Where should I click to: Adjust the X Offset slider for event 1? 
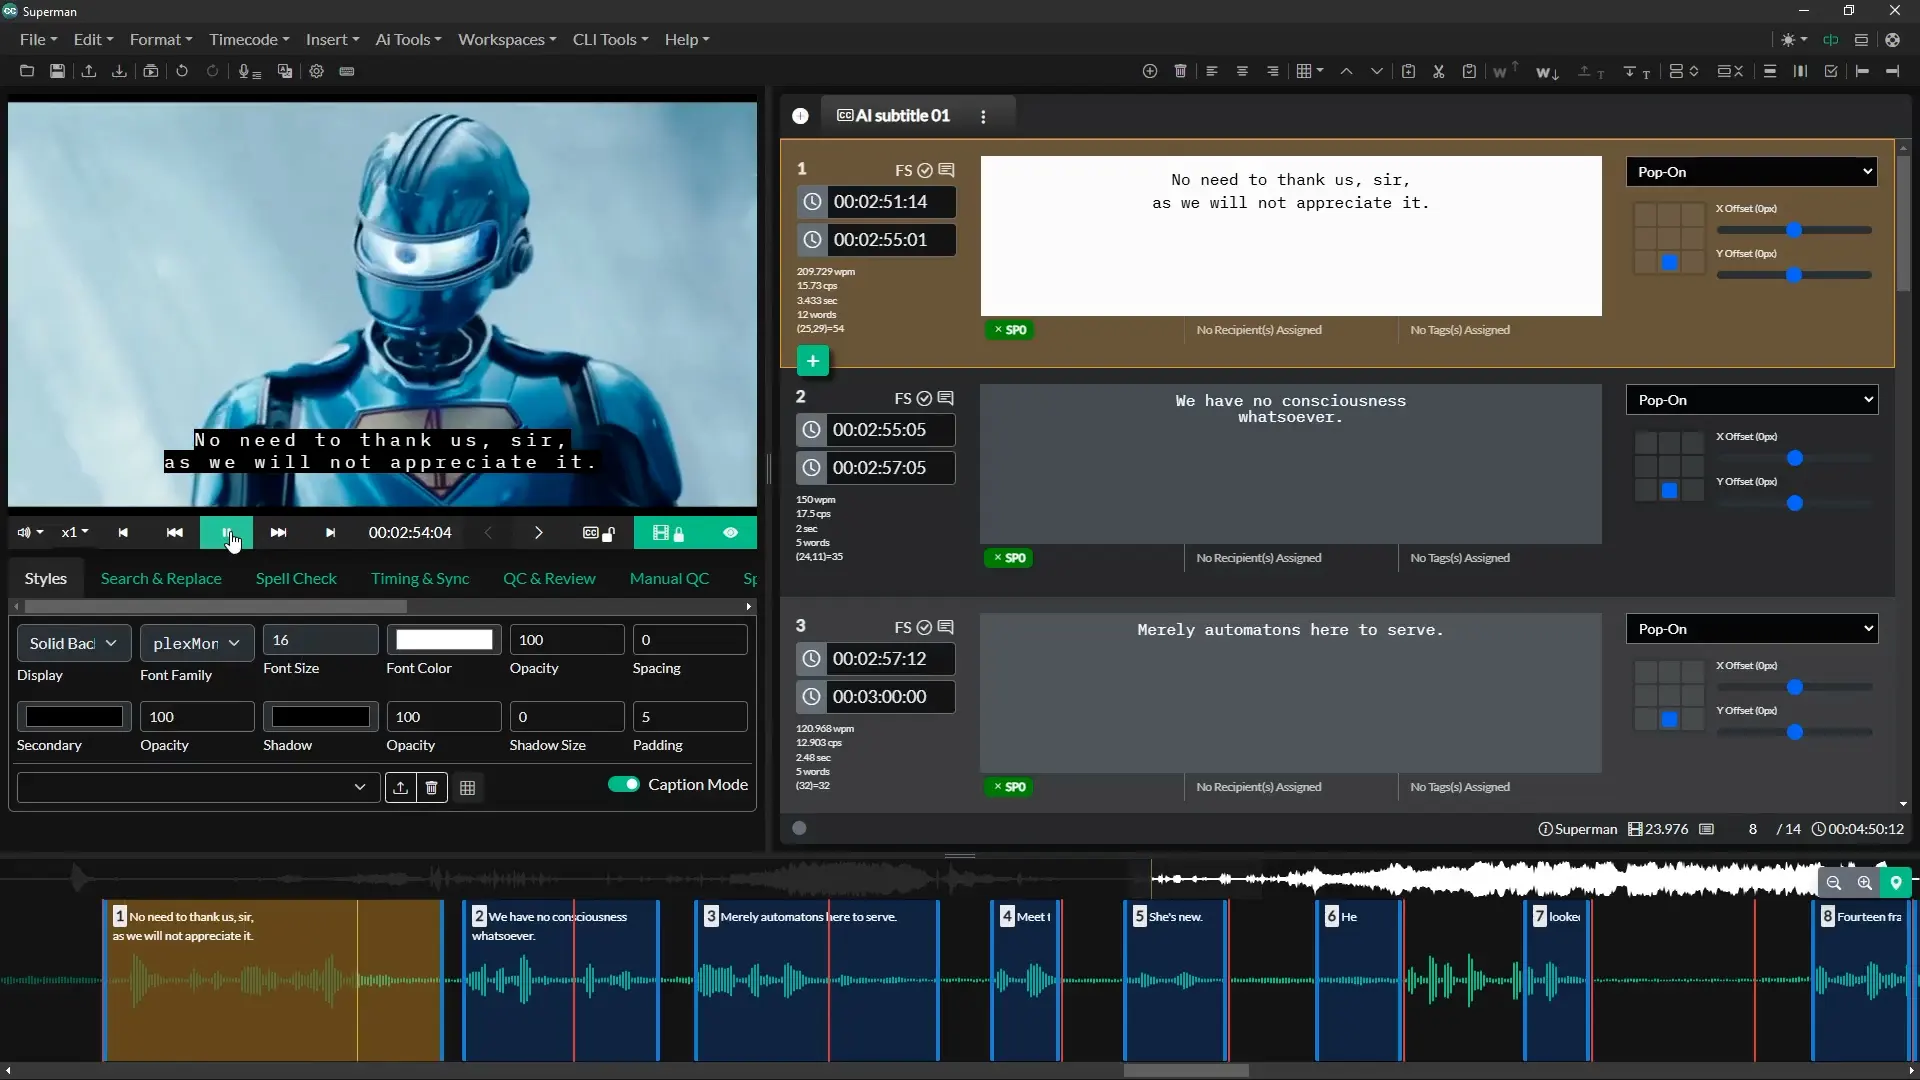click(1794, 230)
